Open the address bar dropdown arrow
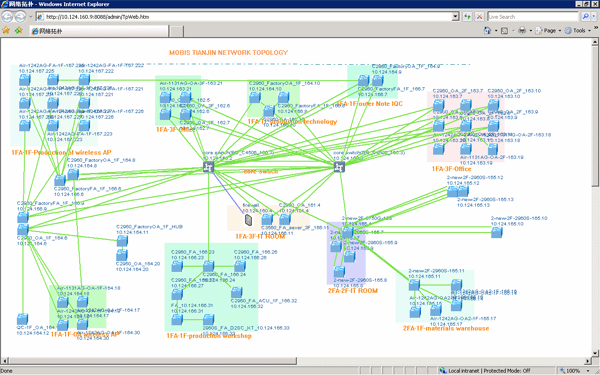 pos(455,16)
